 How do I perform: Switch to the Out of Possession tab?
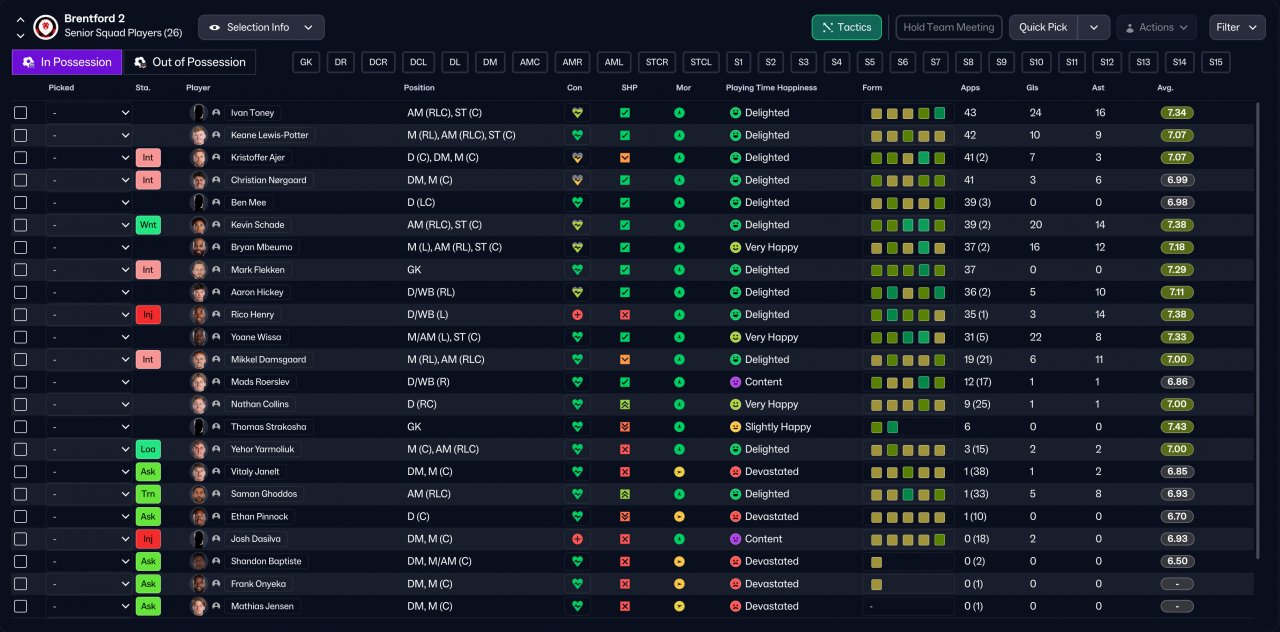point(189,62)
